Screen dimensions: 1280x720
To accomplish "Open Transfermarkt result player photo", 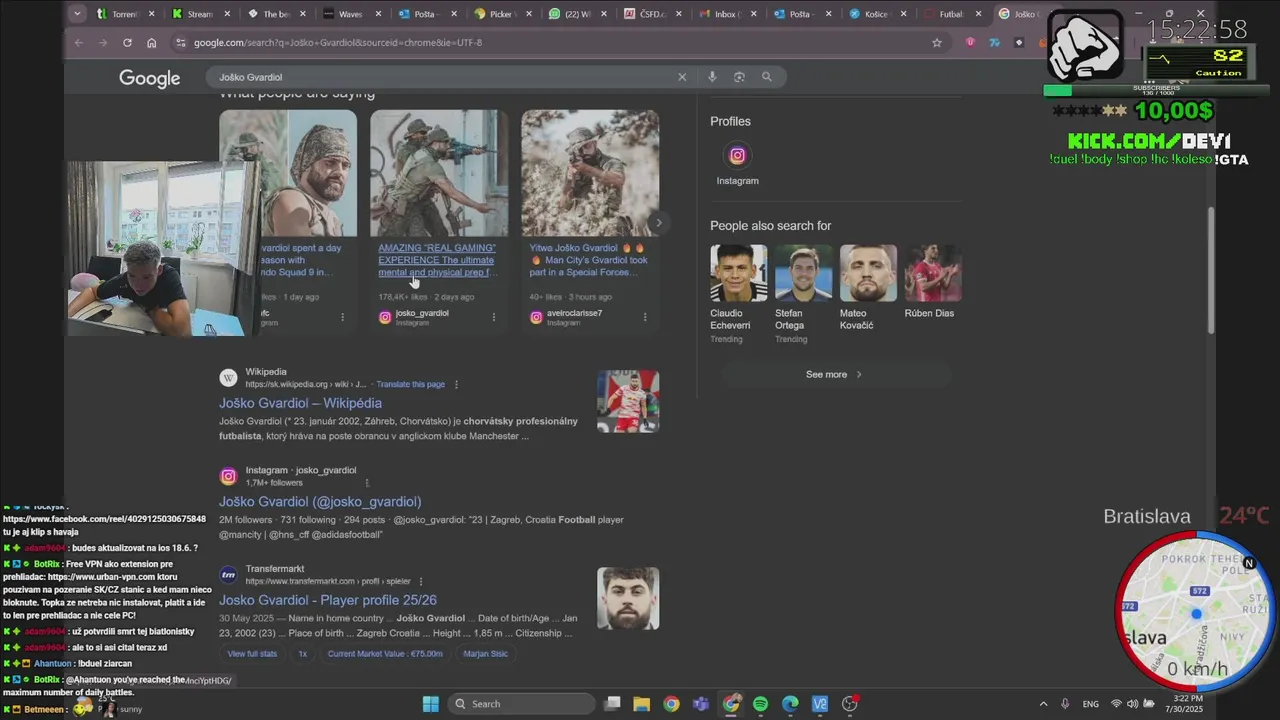I will tap(628, 598).
